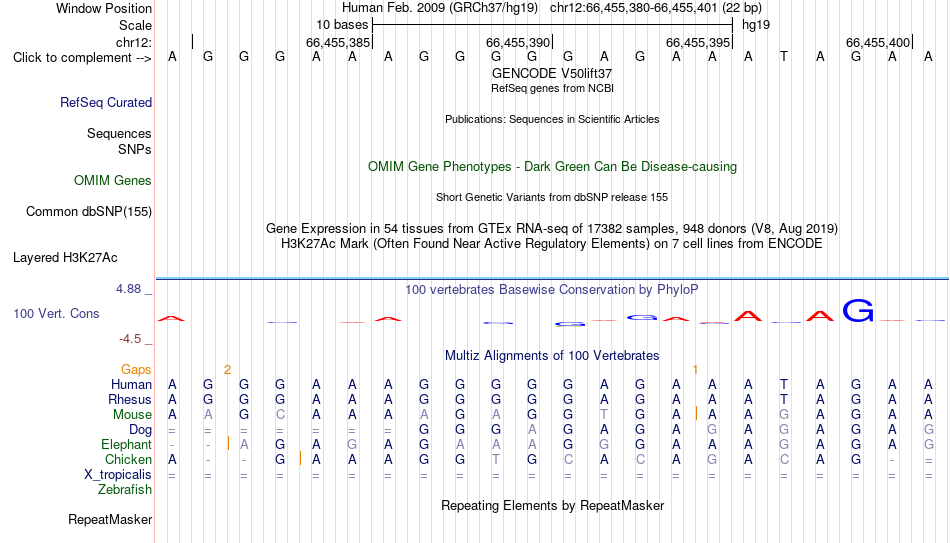Click the 'Click to complement -->' label
Image resolution: width=950 pixels, height=543 pixels.
(82, 58)
